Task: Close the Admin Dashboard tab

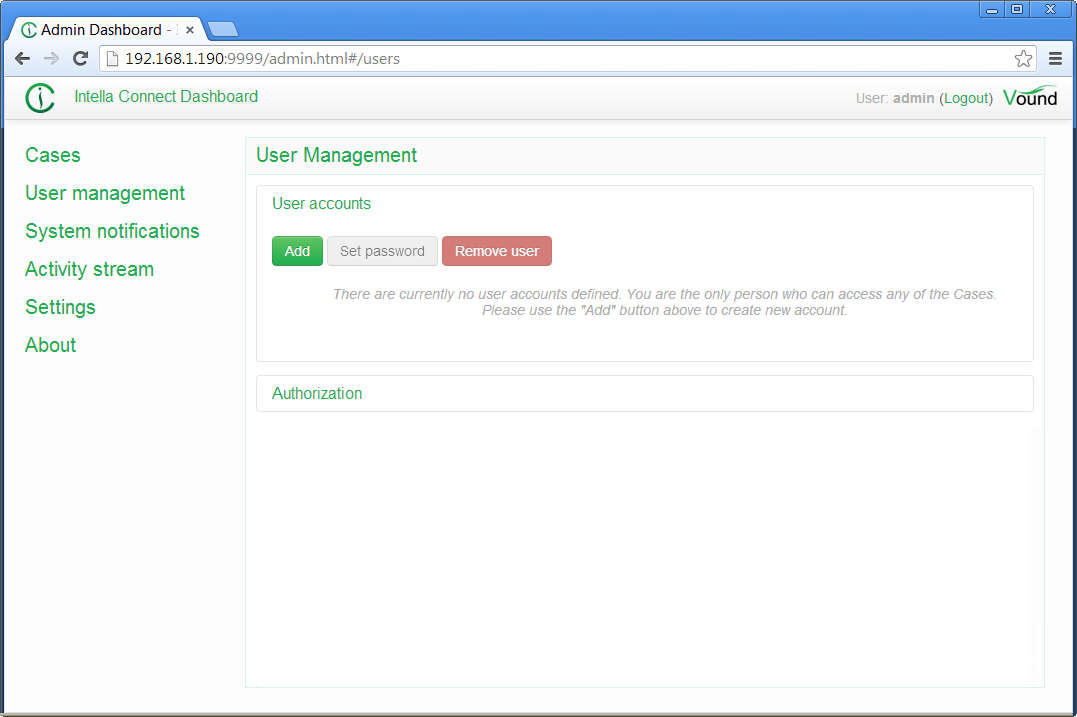Action: pos(190,30)
